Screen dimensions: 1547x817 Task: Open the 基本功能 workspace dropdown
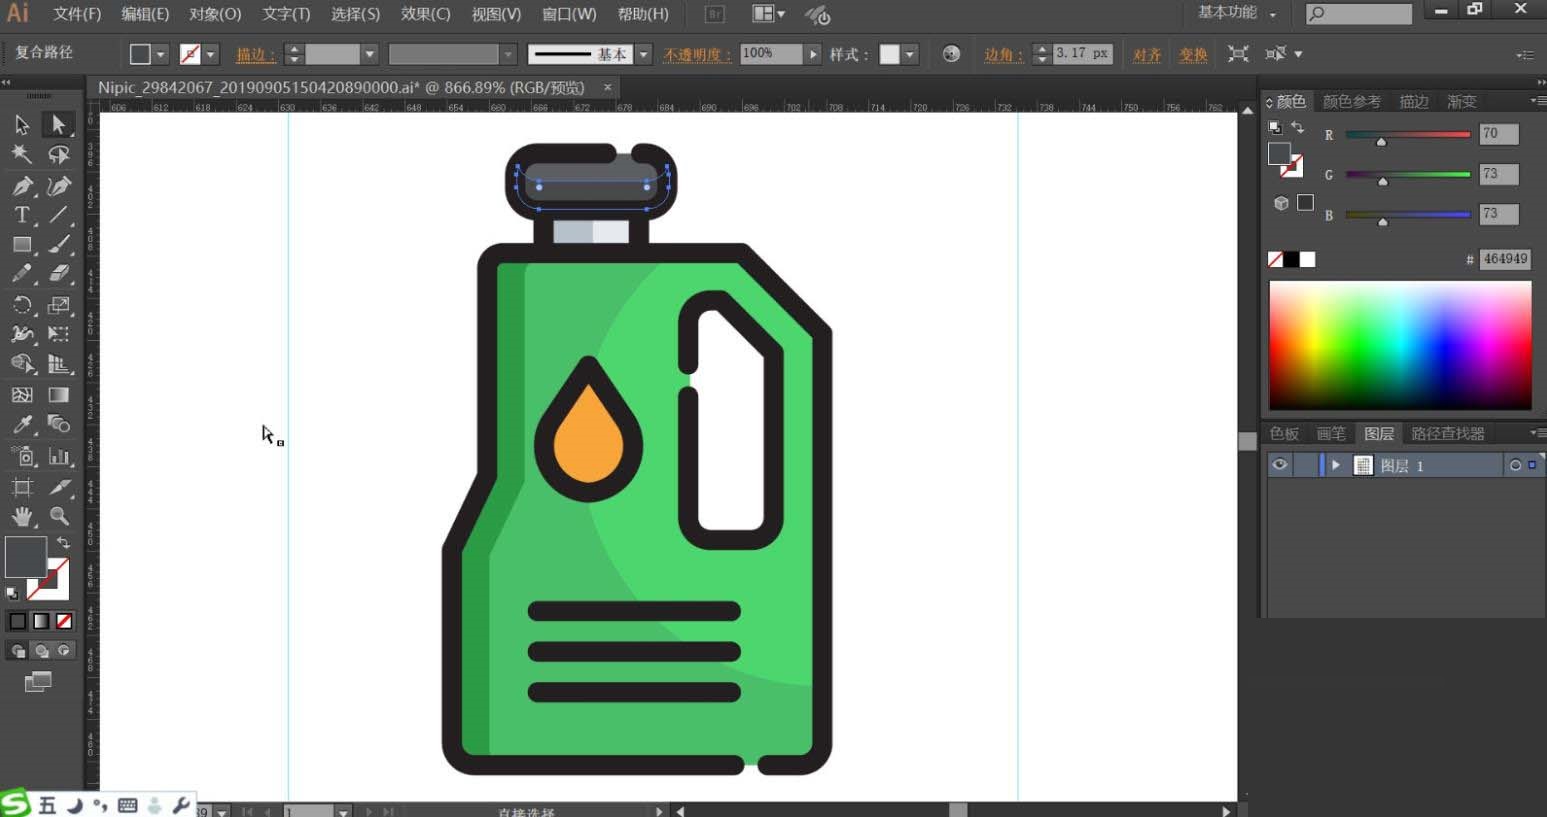point(1237,13)
